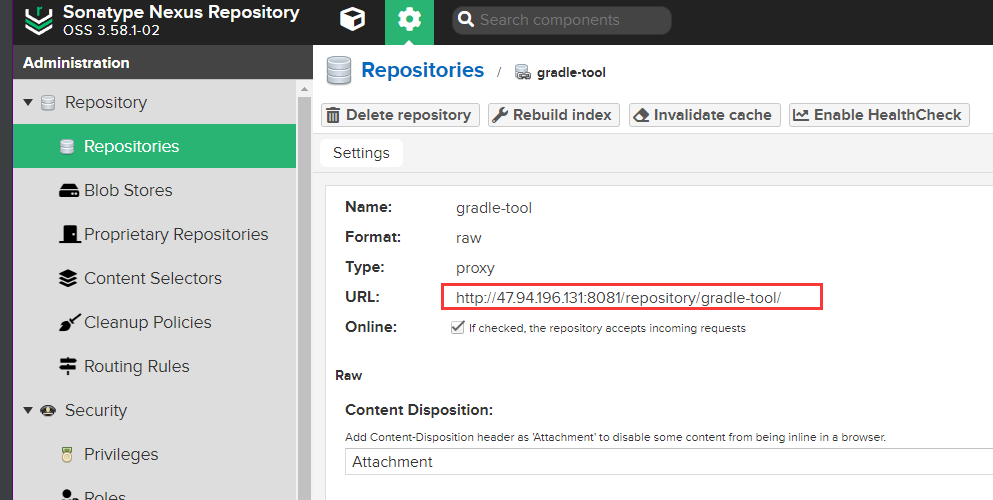
Task: Click the Sonatype Nexus logo icon
Action: click(x=38, y=21)
